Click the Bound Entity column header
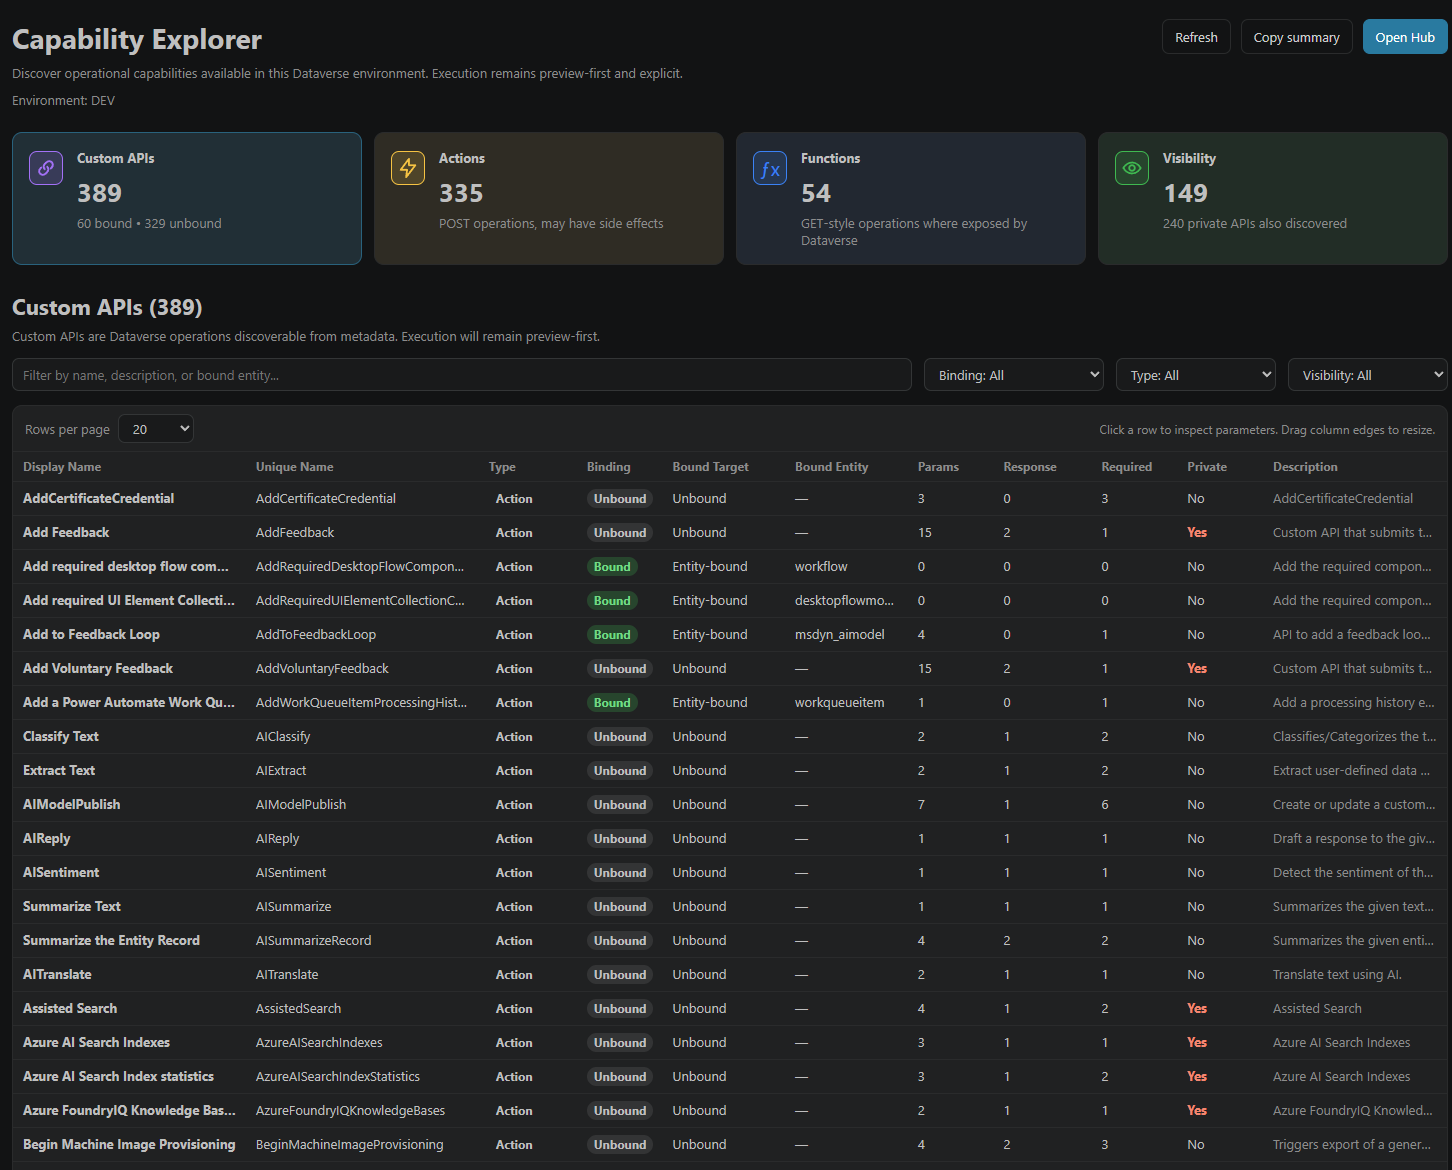1452x1170 pixels. tap(832, 467)
